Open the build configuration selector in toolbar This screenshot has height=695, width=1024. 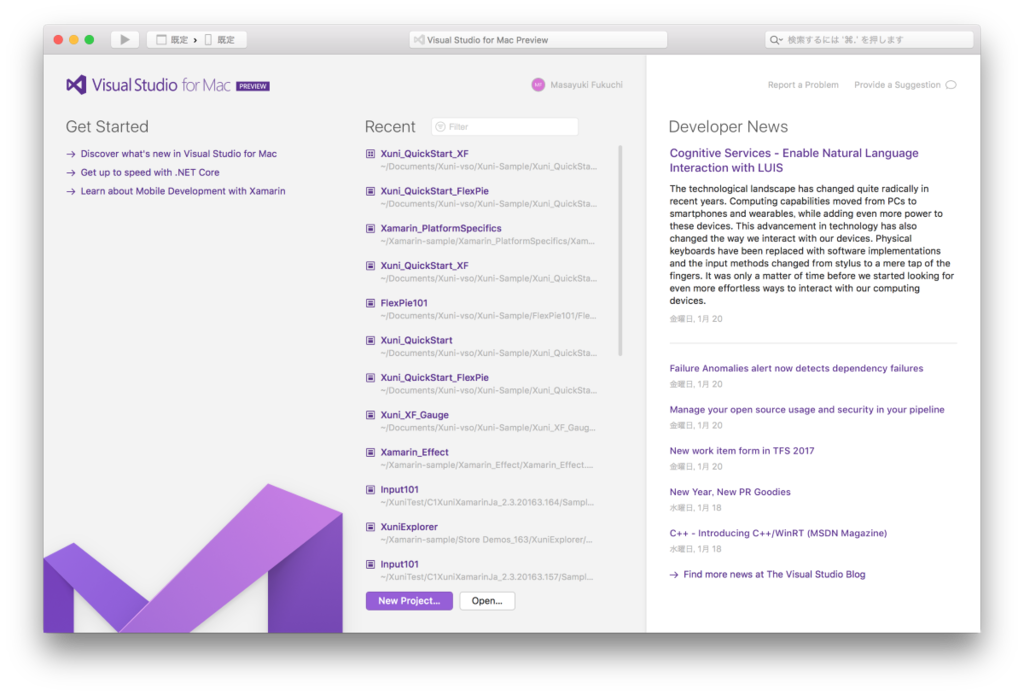[172, 40]
